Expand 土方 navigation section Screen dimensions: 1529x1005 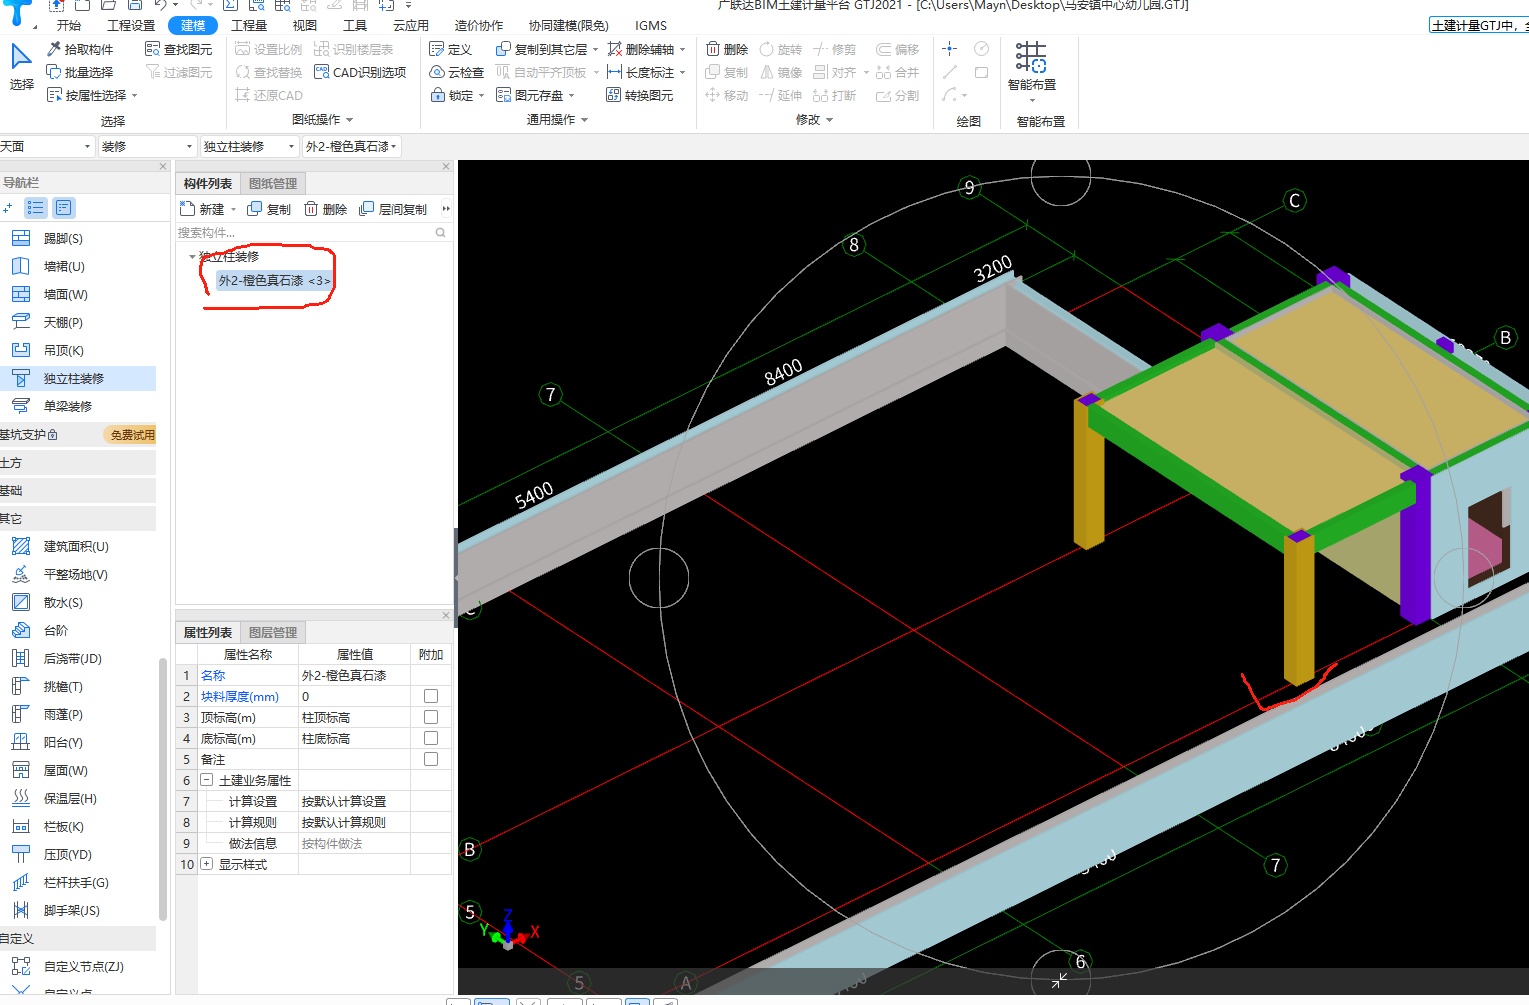coord(78,463)
